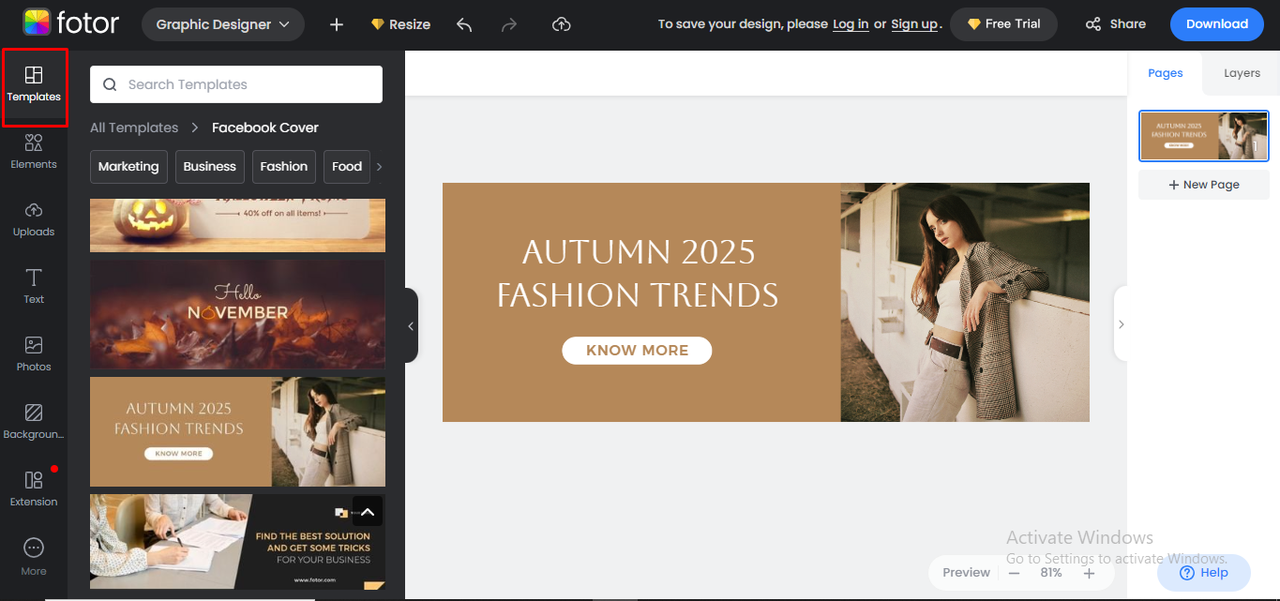Select the AUTUMN 2025 FASHION TRENDS heading on canvas
1280x601 pixels.
(x=638, y=273)
